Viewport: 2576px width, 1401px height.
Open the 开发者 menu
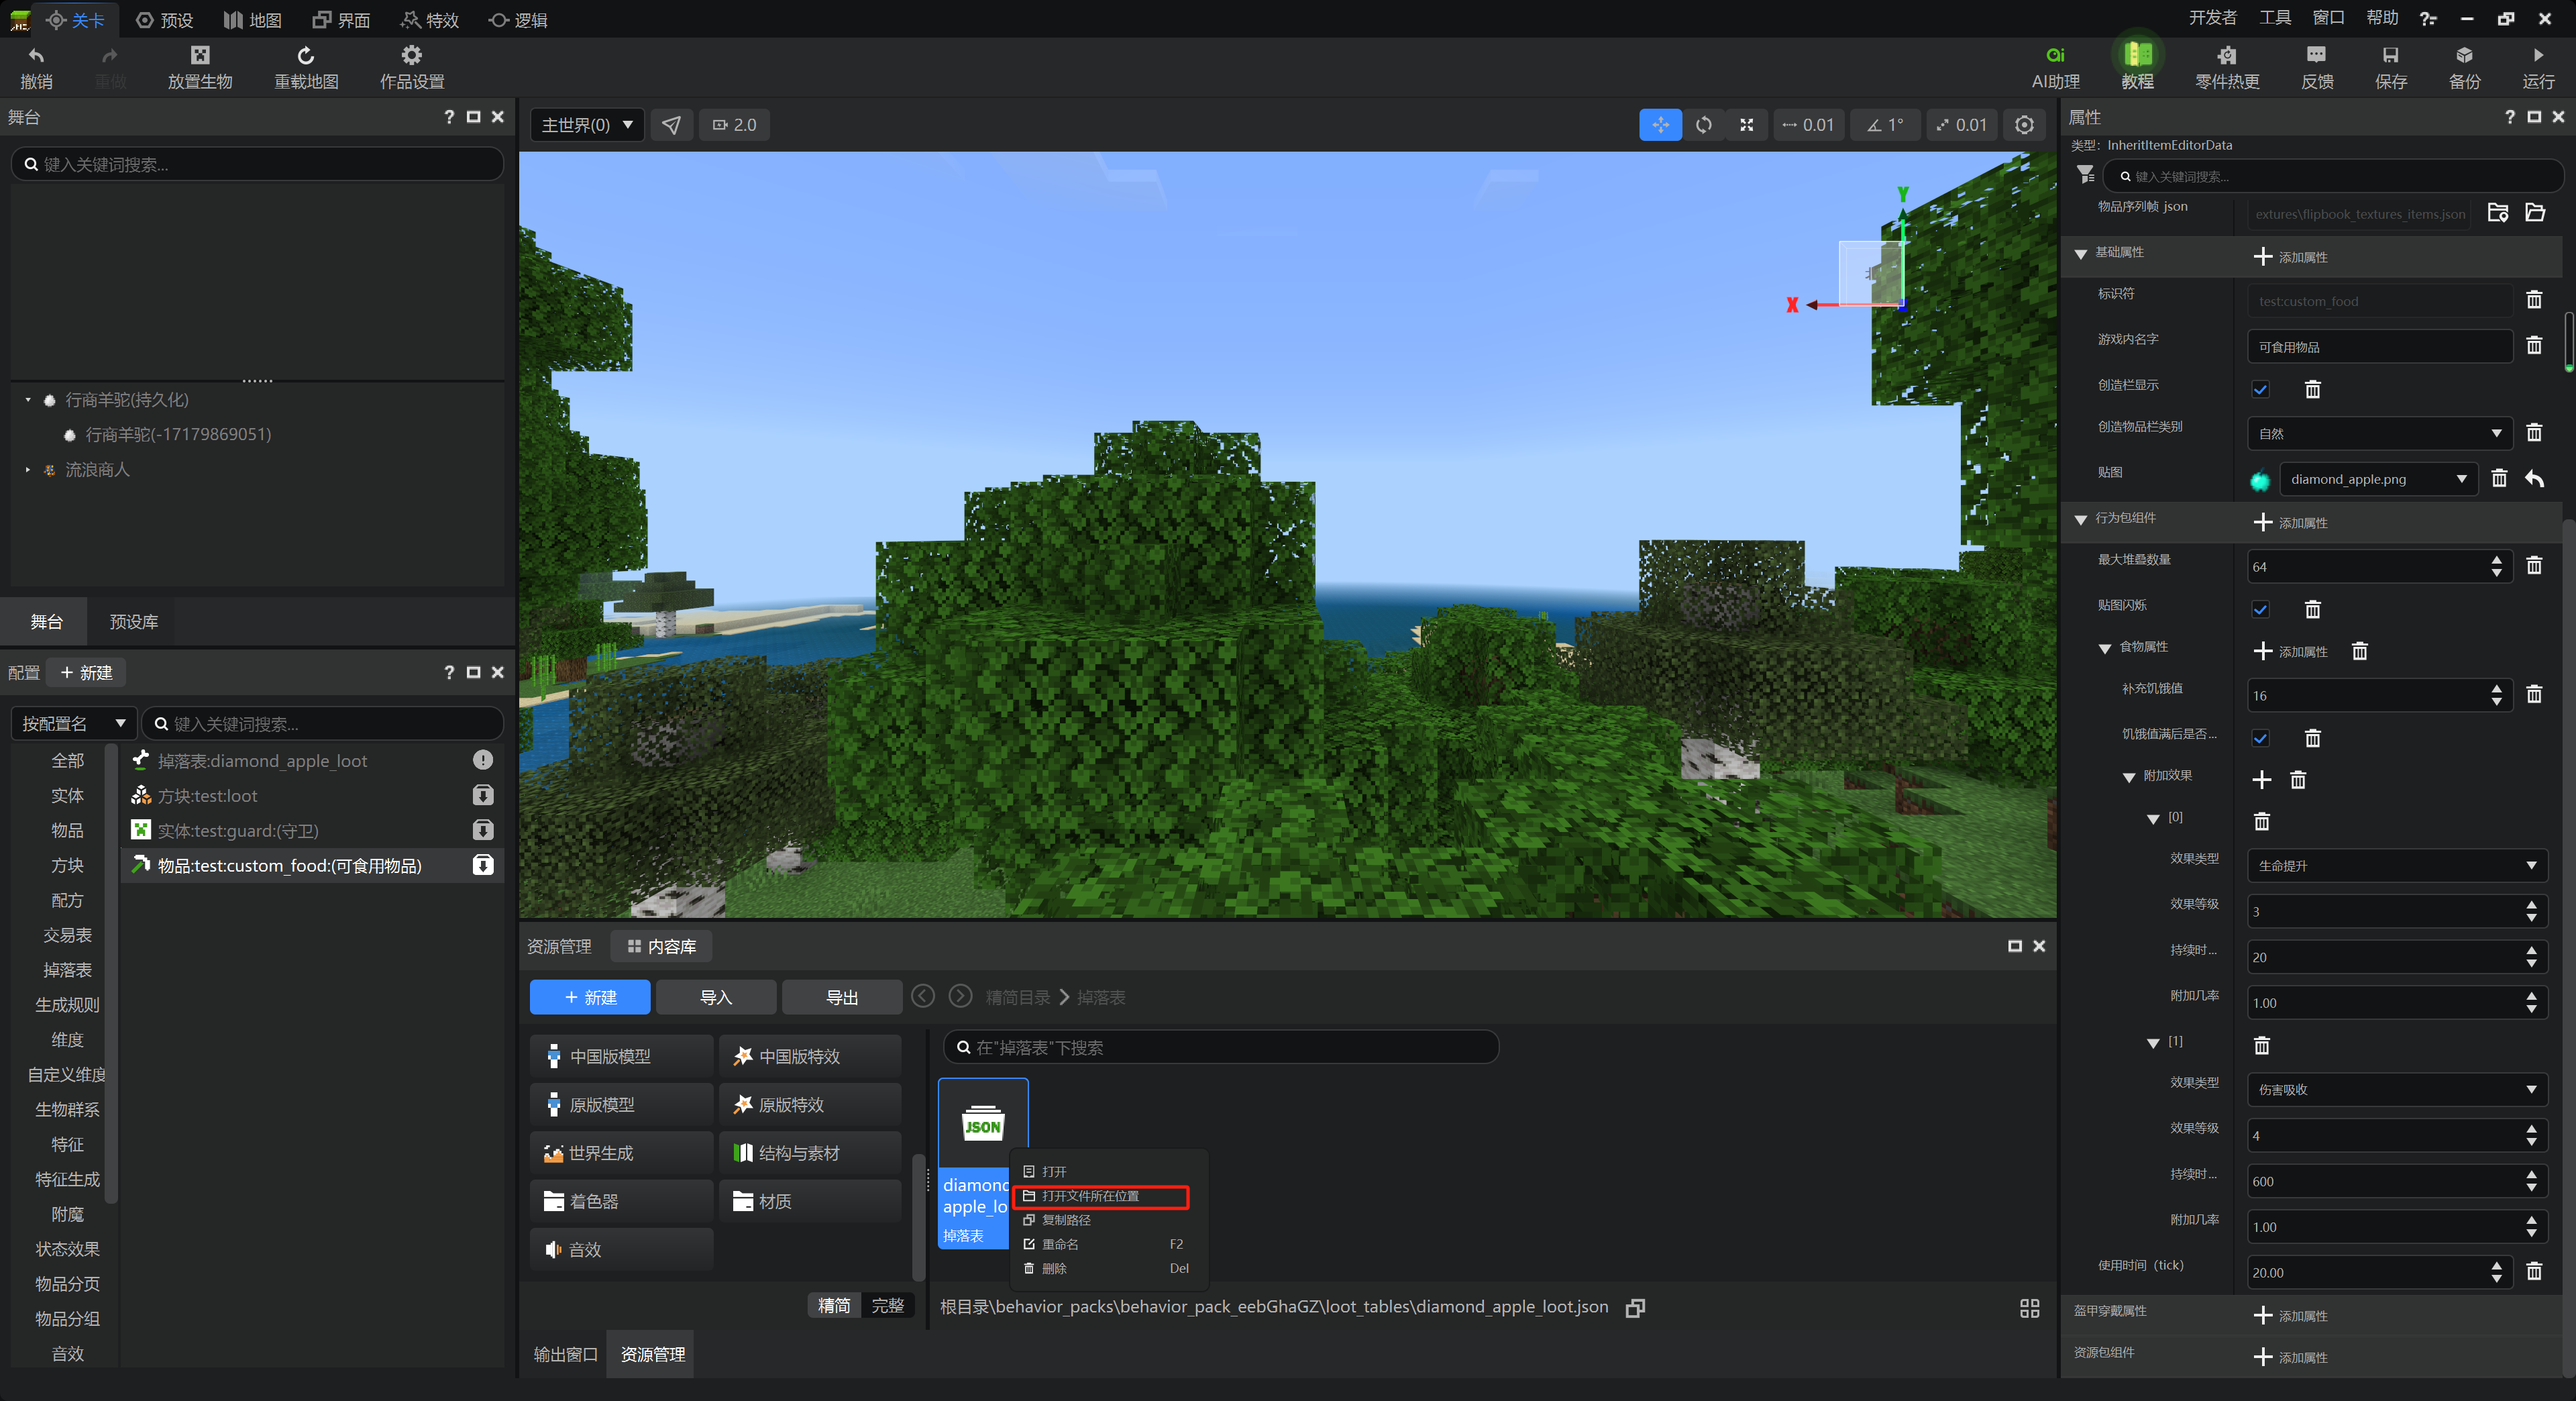2212,18
